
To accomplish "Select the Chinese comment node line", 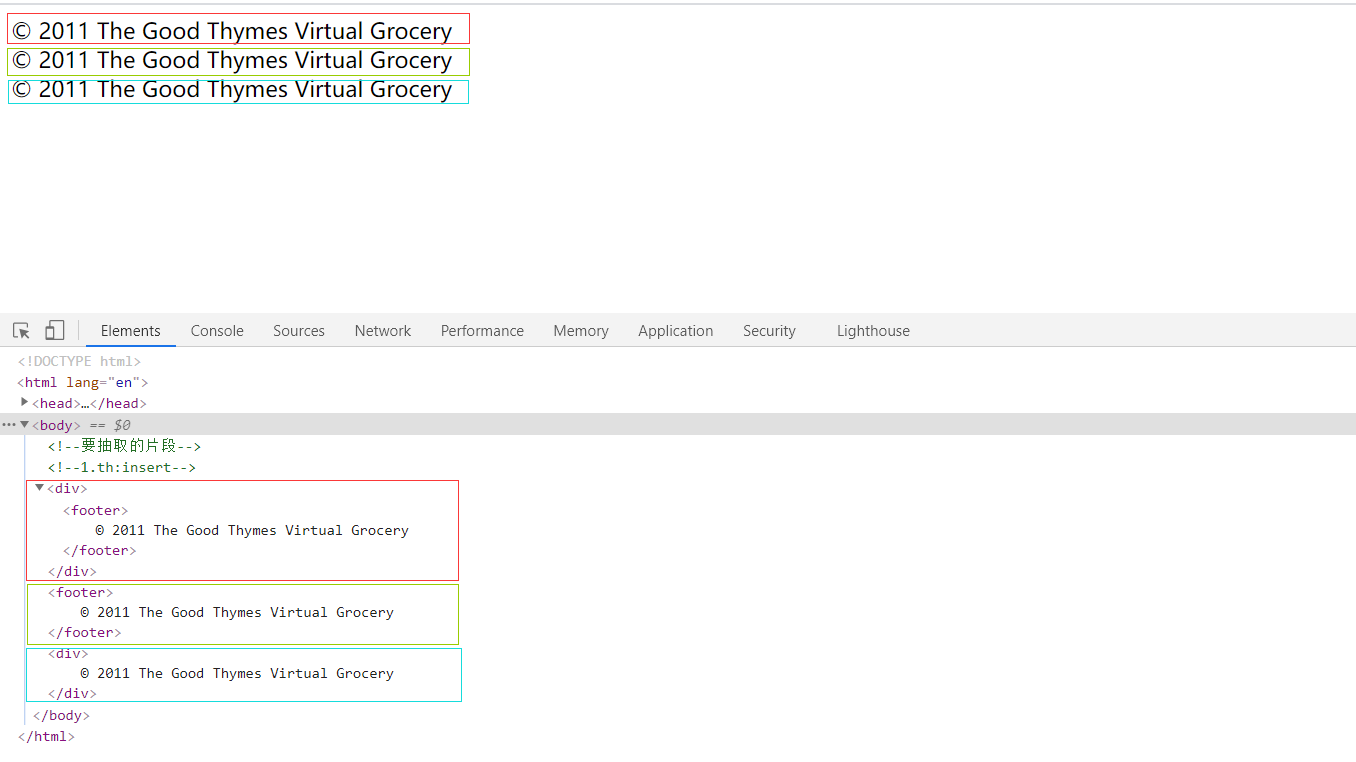I will 124,446.
